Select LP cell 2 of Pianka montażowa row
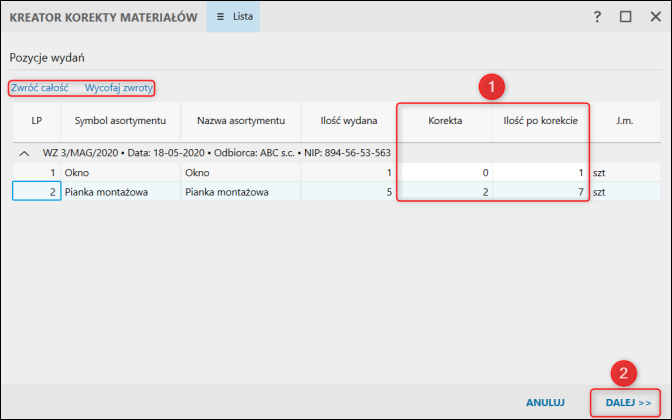 coord(36,191)
